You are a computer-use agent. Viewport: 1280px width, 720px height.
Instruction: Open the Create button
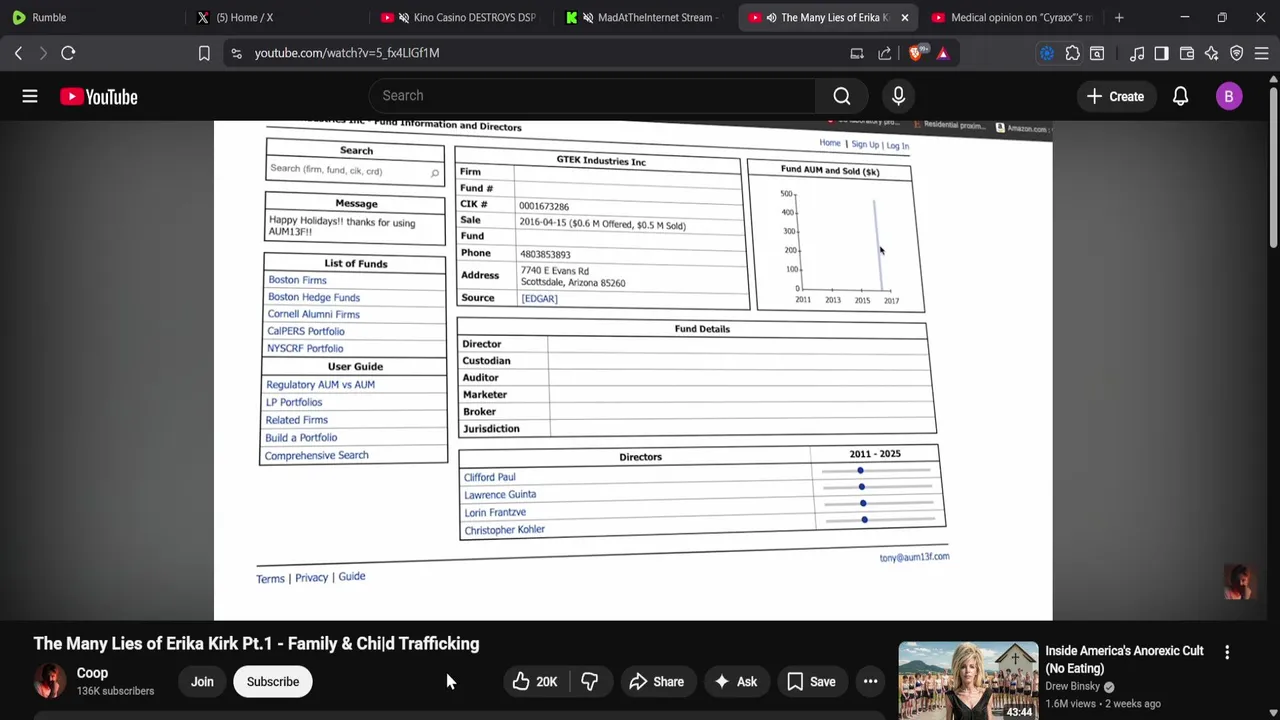(1115, 96)
